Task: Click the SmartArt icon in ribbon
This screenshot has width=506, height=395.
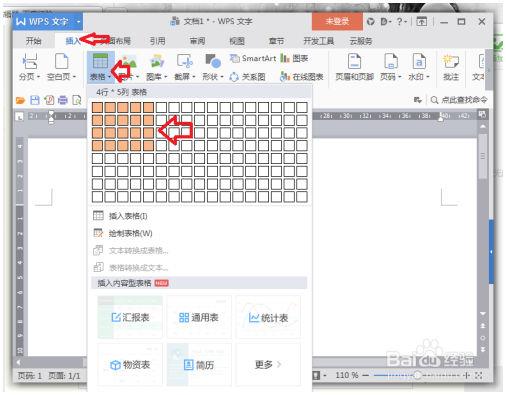Action: tap(235, 58)
